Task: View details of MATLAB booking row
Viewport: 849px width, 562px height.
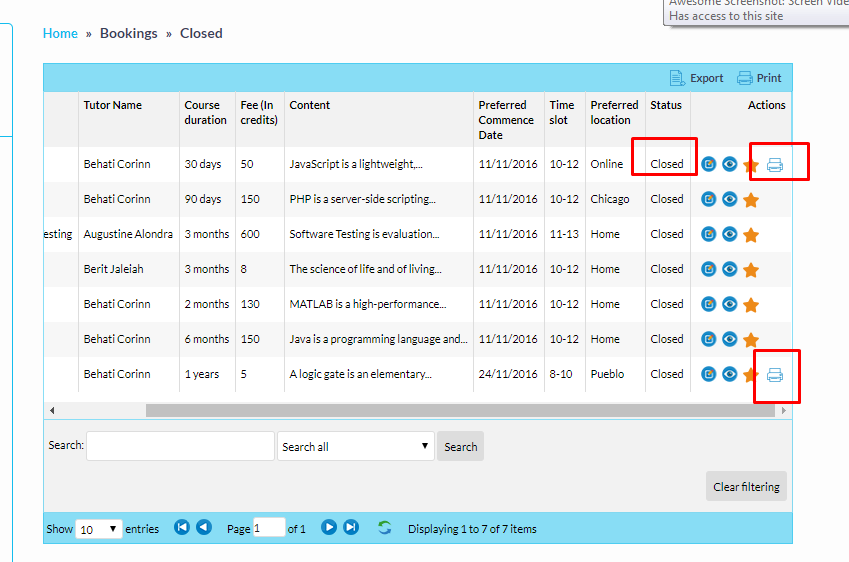Action: pos(730,304)
